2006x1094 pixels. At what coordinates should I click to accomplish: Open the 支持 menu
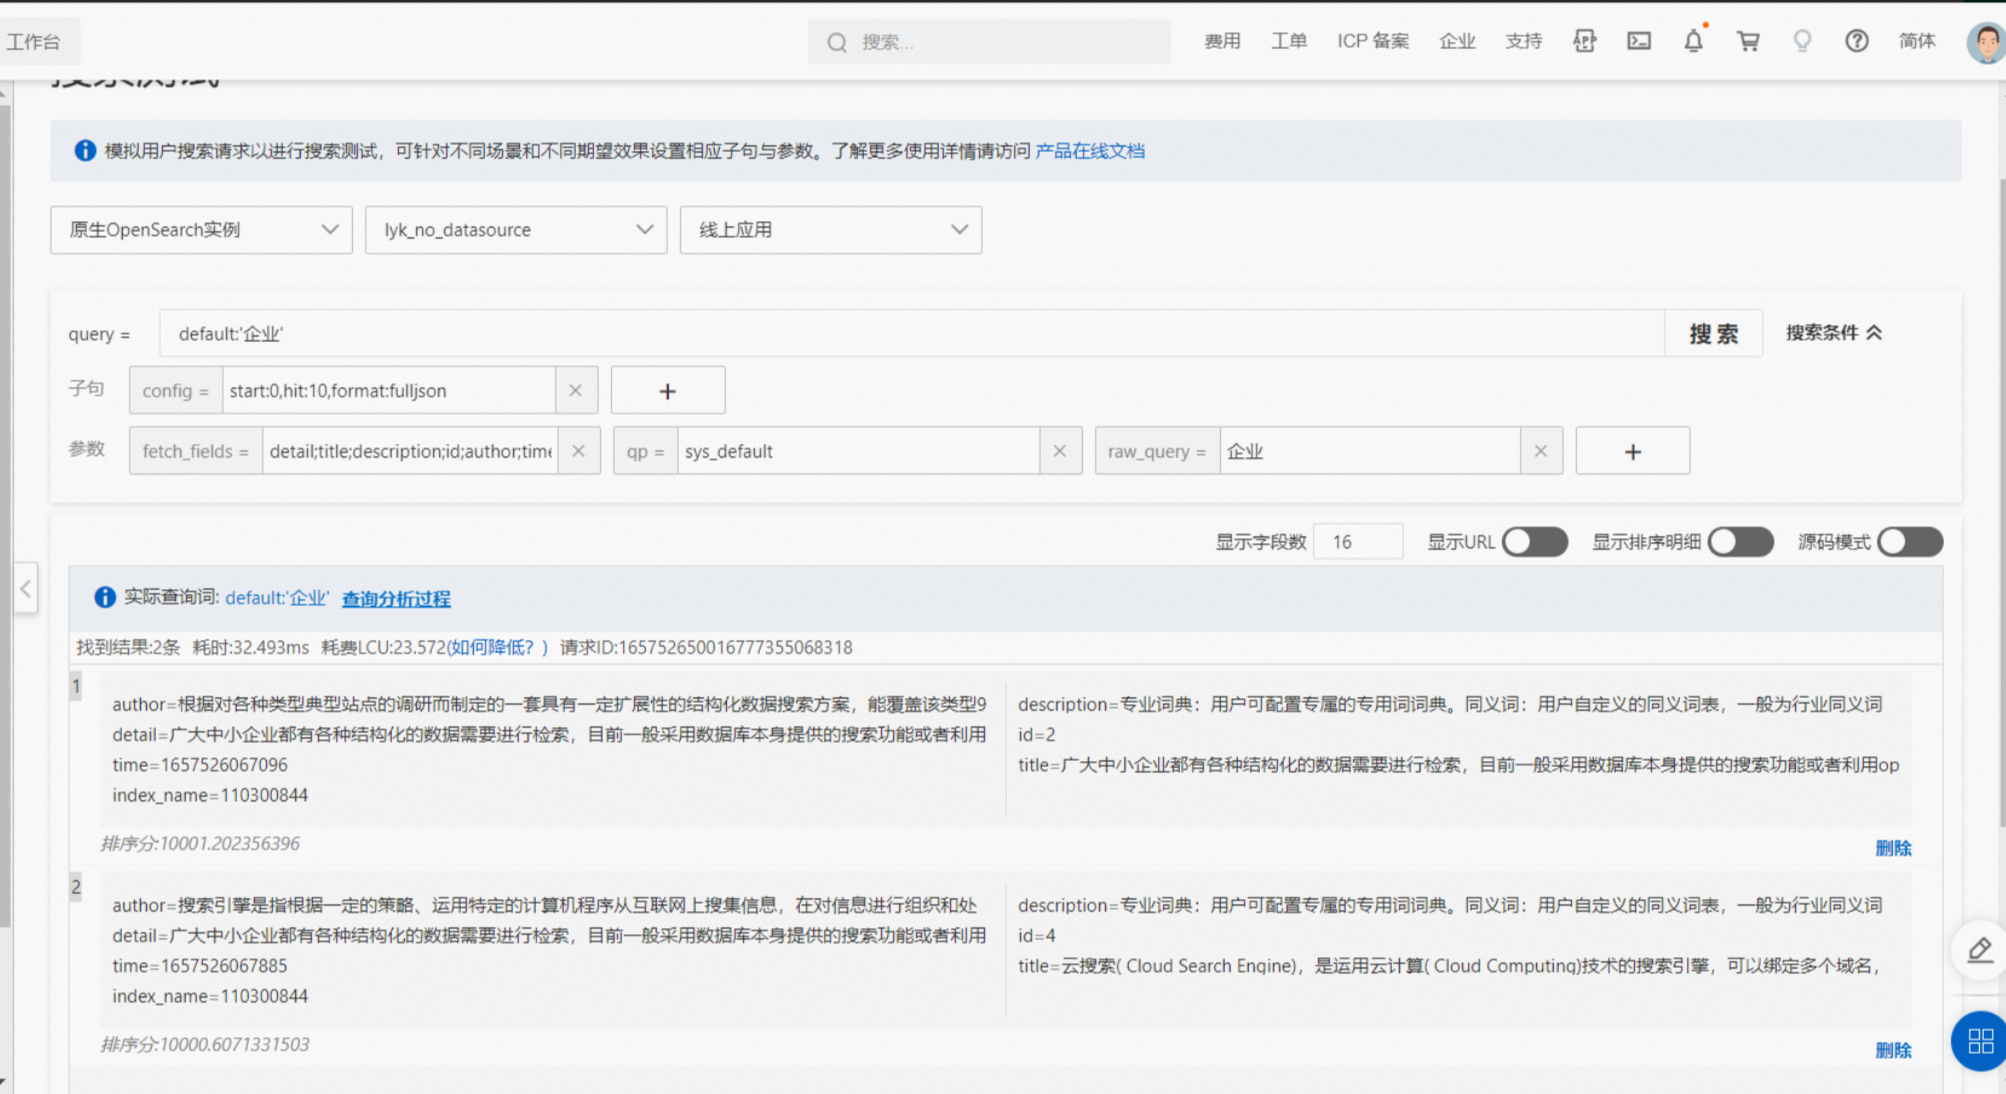1524,41
